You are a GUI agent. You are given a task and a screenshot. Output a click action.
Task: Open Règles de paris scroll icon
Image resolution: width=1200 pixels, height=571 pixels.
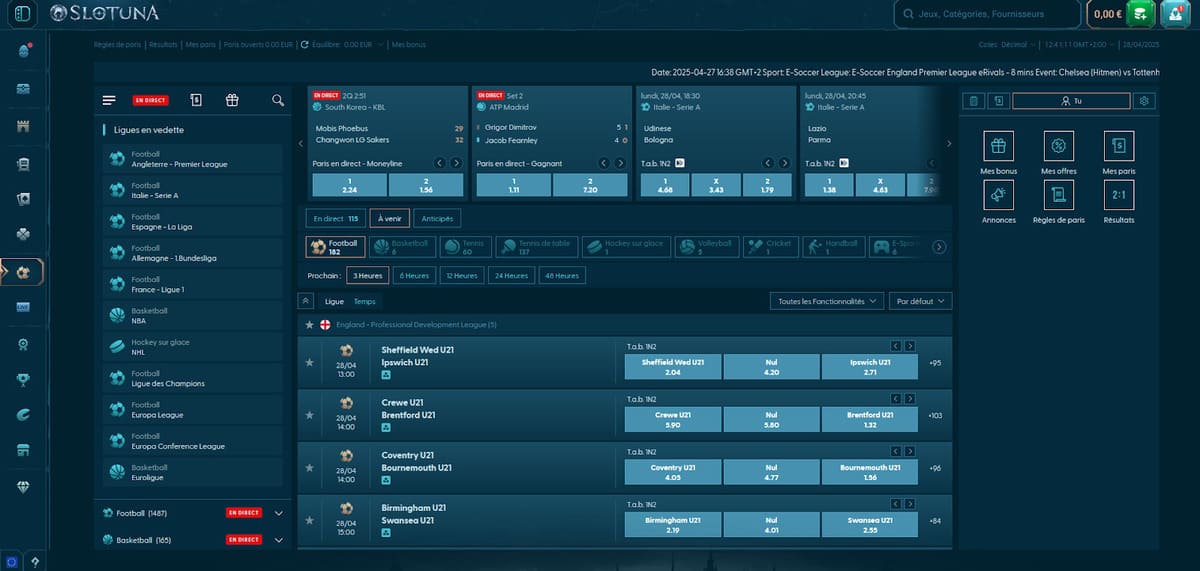tap(1059, 195)
